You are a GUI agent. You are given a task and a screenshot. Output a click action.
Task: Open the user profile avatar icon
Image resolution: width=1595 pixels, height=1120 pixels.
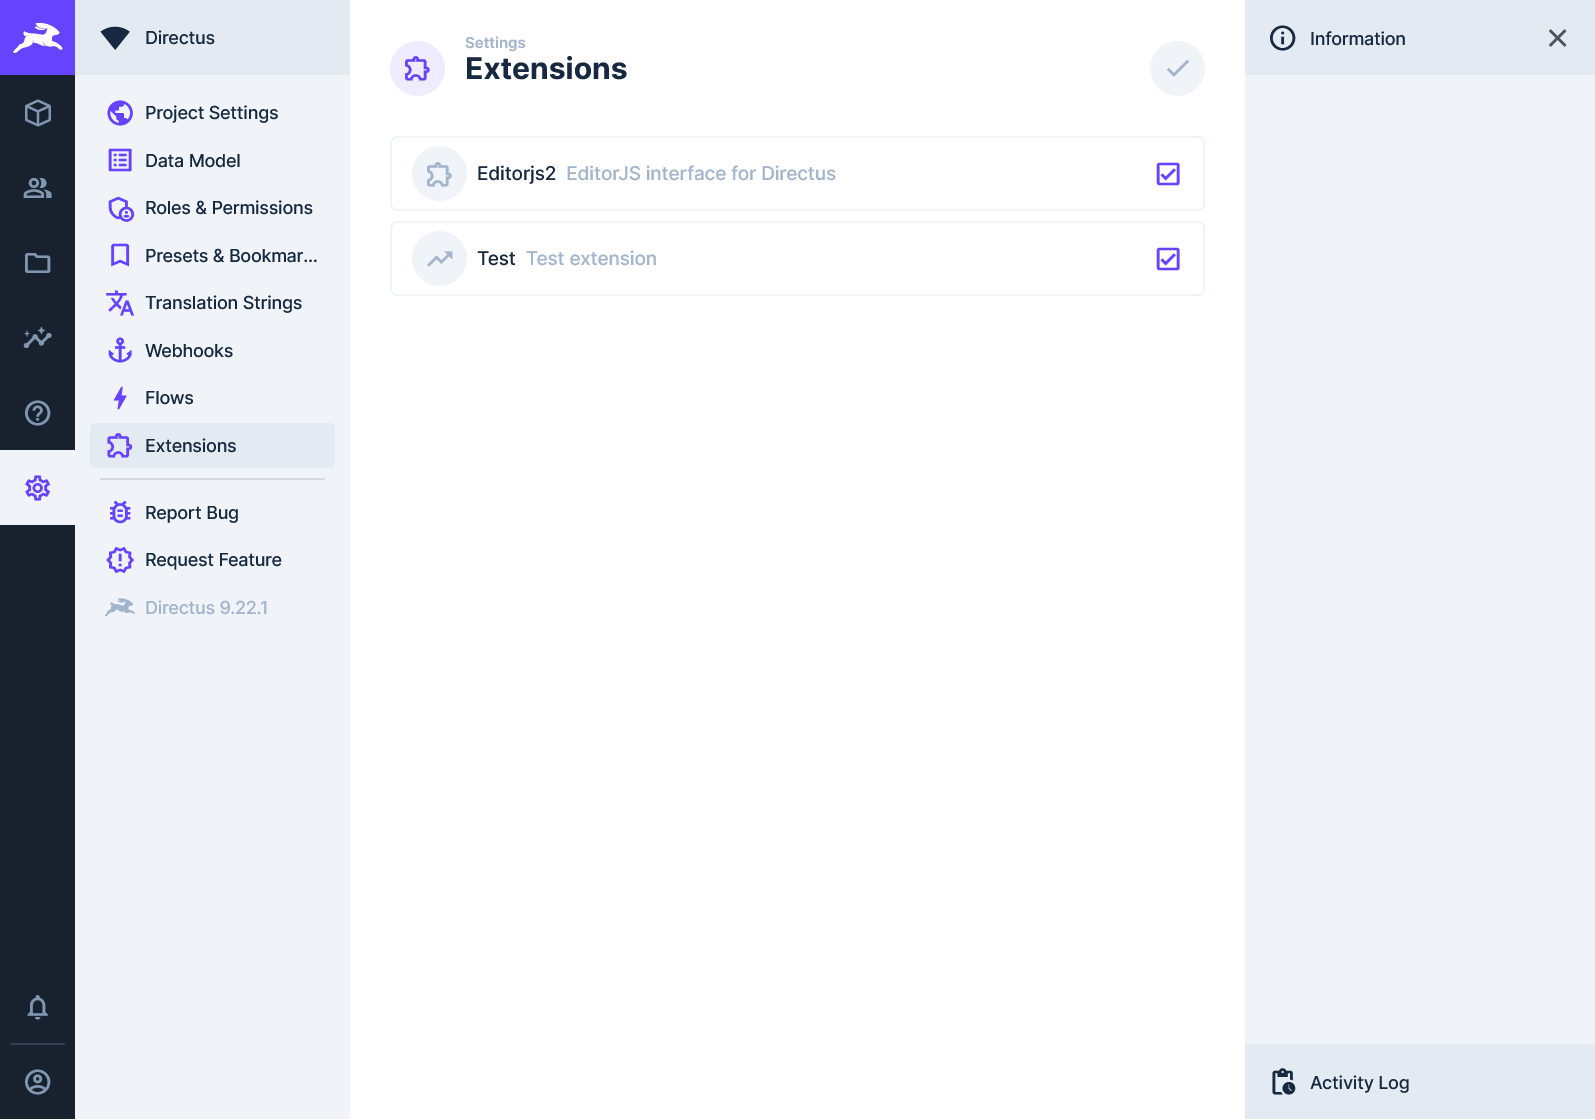tap(37, 1082)
